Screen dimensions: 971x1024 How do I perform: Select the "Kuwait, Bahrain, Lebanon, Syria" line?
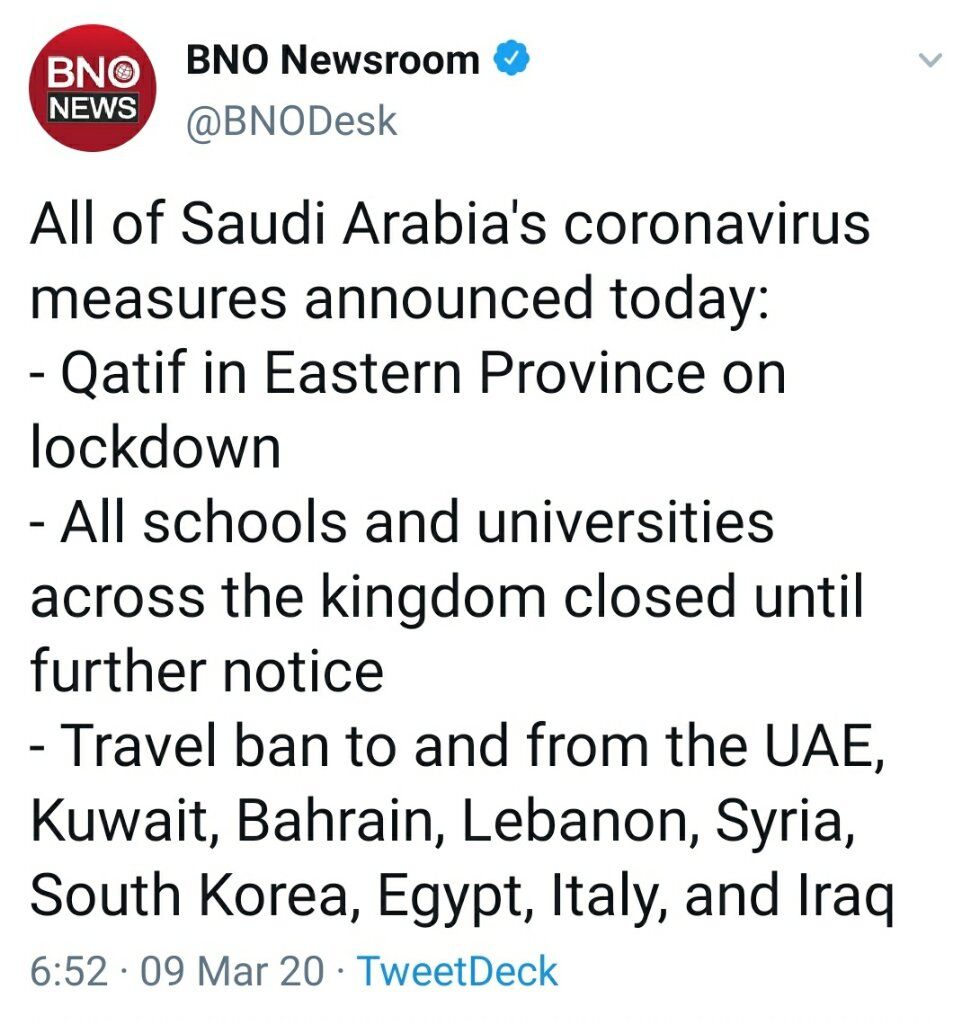coord(443,821)
